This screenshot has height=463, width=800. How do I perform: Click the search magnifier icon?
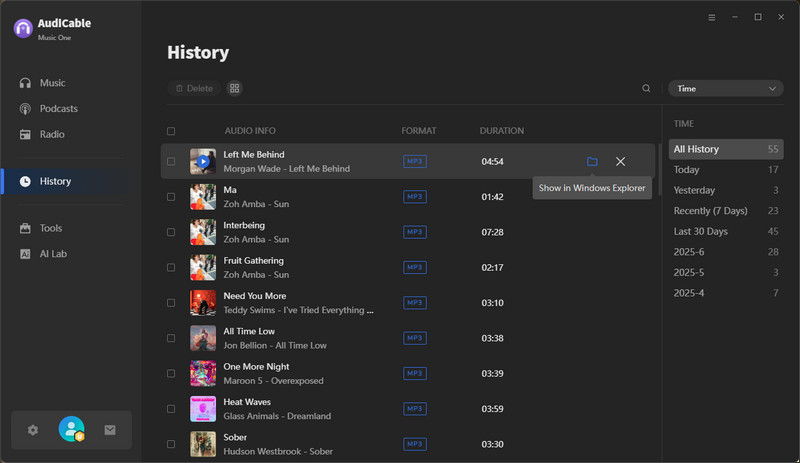(646, 88)
